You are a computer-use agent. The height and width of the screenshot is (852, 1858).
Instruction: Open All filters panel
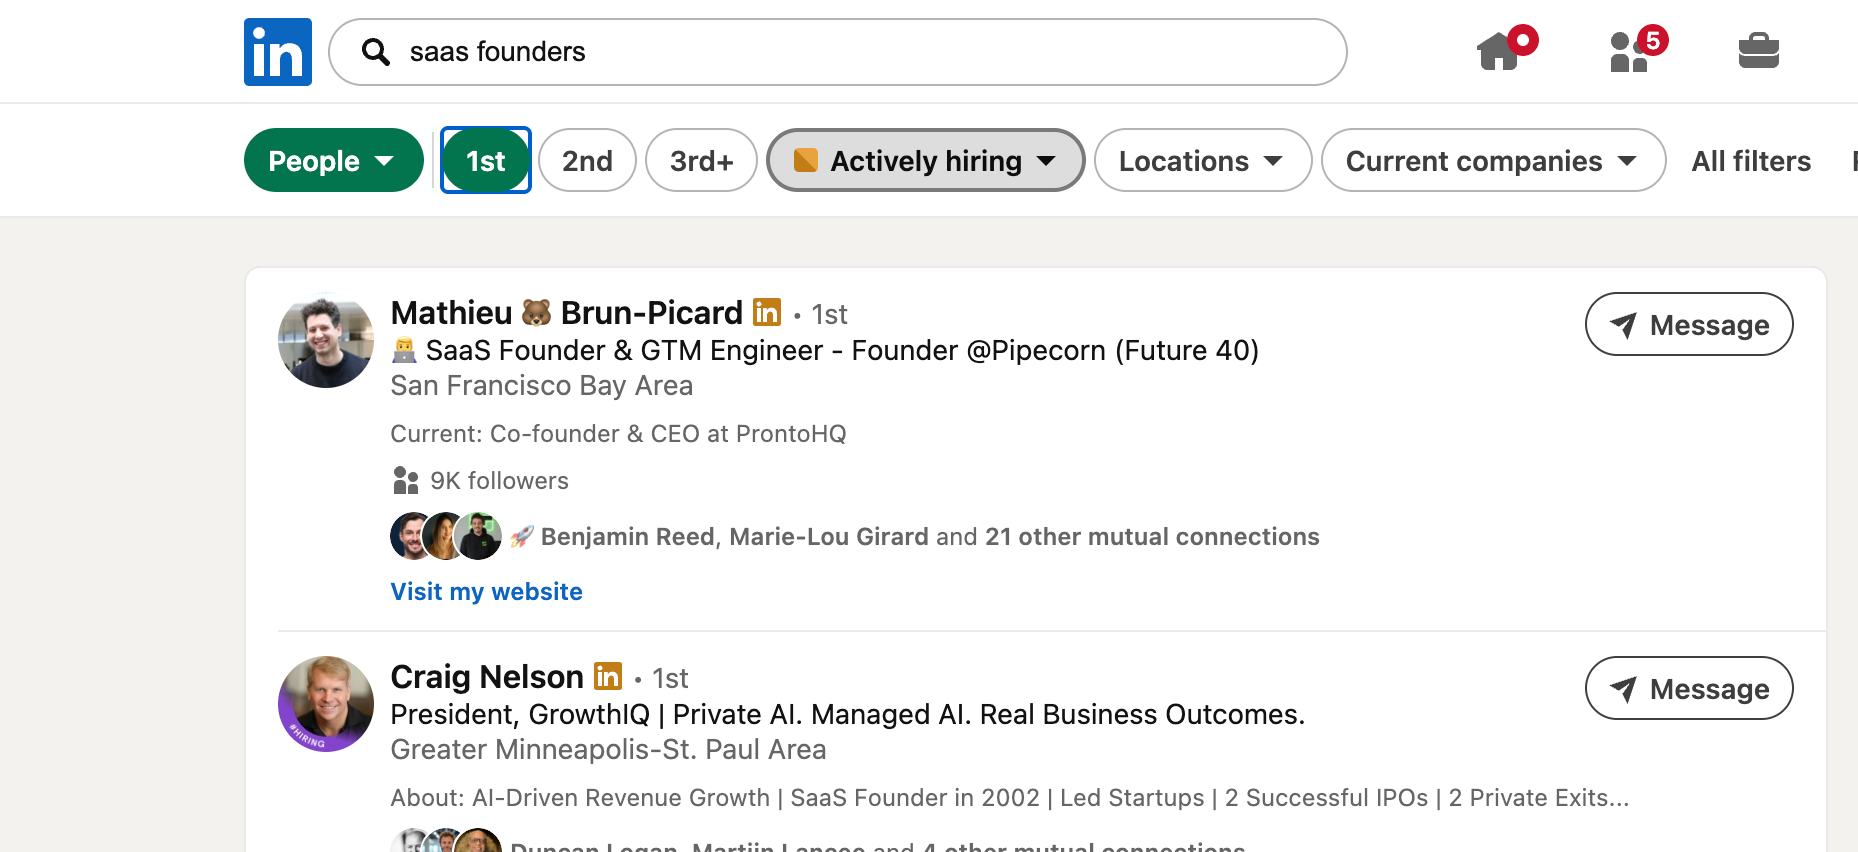(1751, 161)
